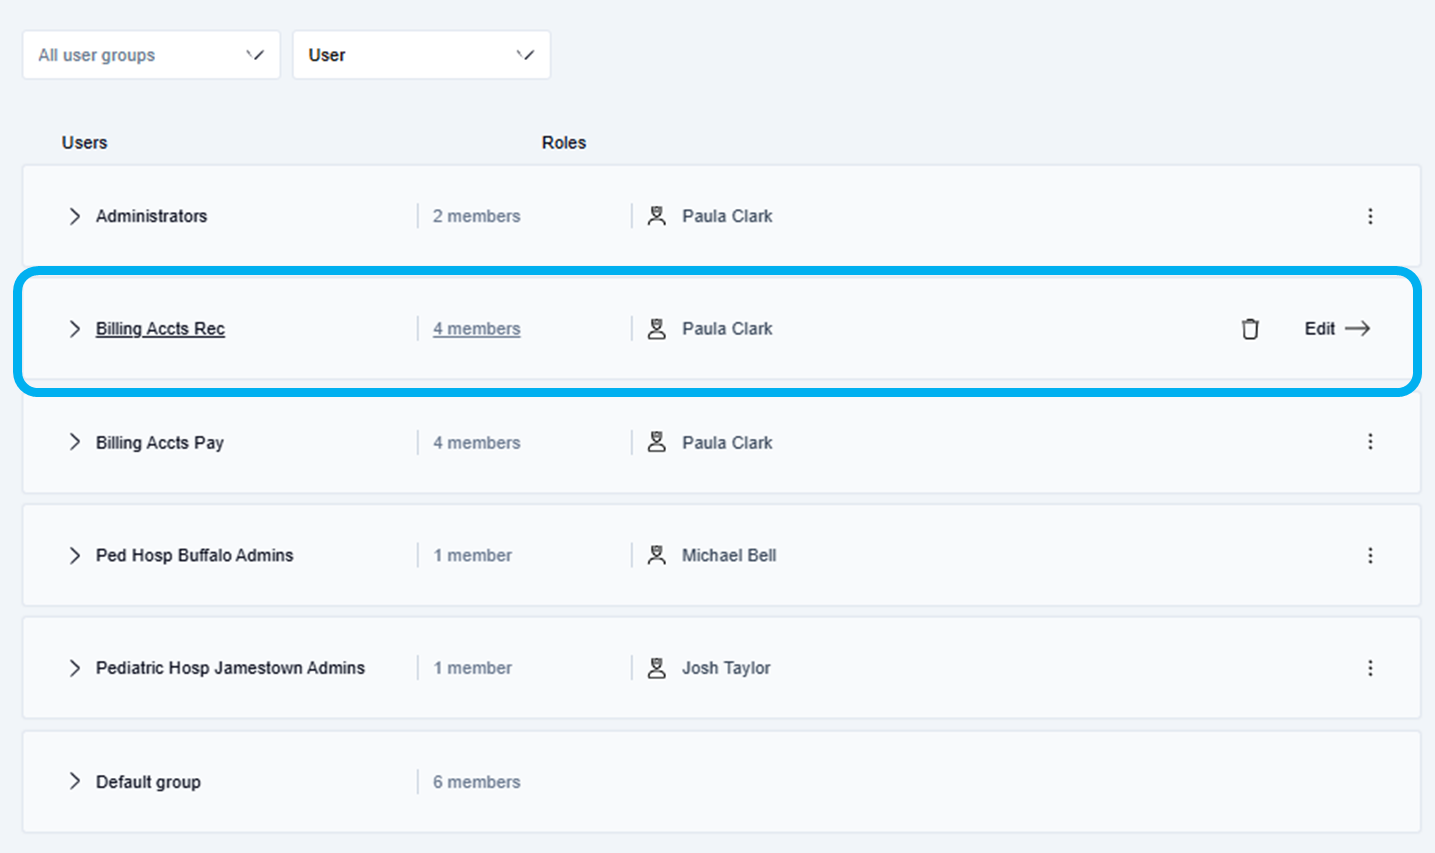
Task: Click Edit for Billing Accts Rec
Action: [x=1336, y=329]
